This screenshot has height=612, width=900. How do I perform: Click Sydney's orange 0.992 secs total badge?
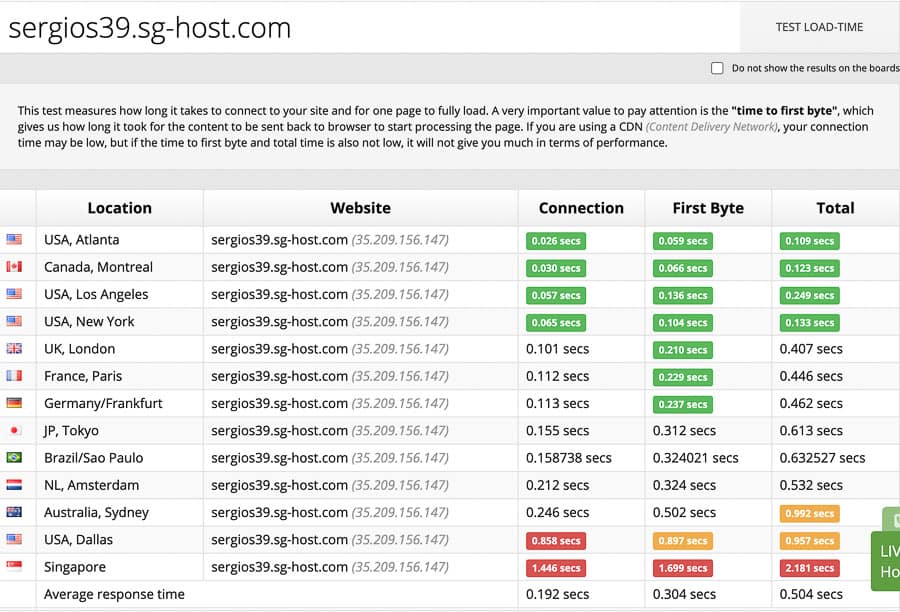pyautogui.click(x=809, y=513)
